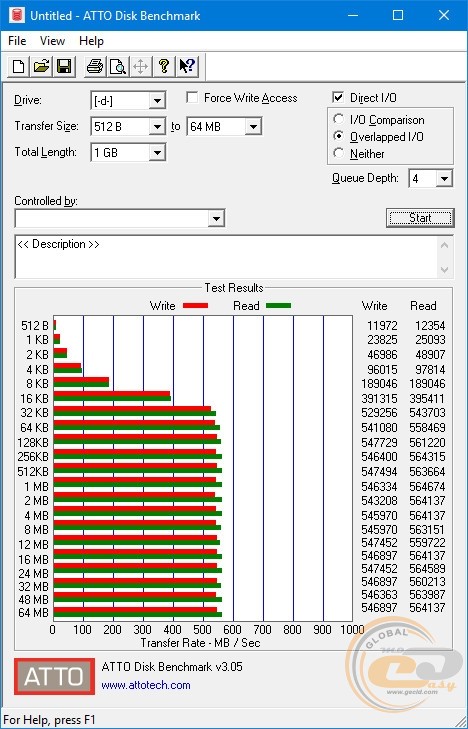
Task: Click the status bar help text
Action: pyautogui.click(x=49, y=720)
